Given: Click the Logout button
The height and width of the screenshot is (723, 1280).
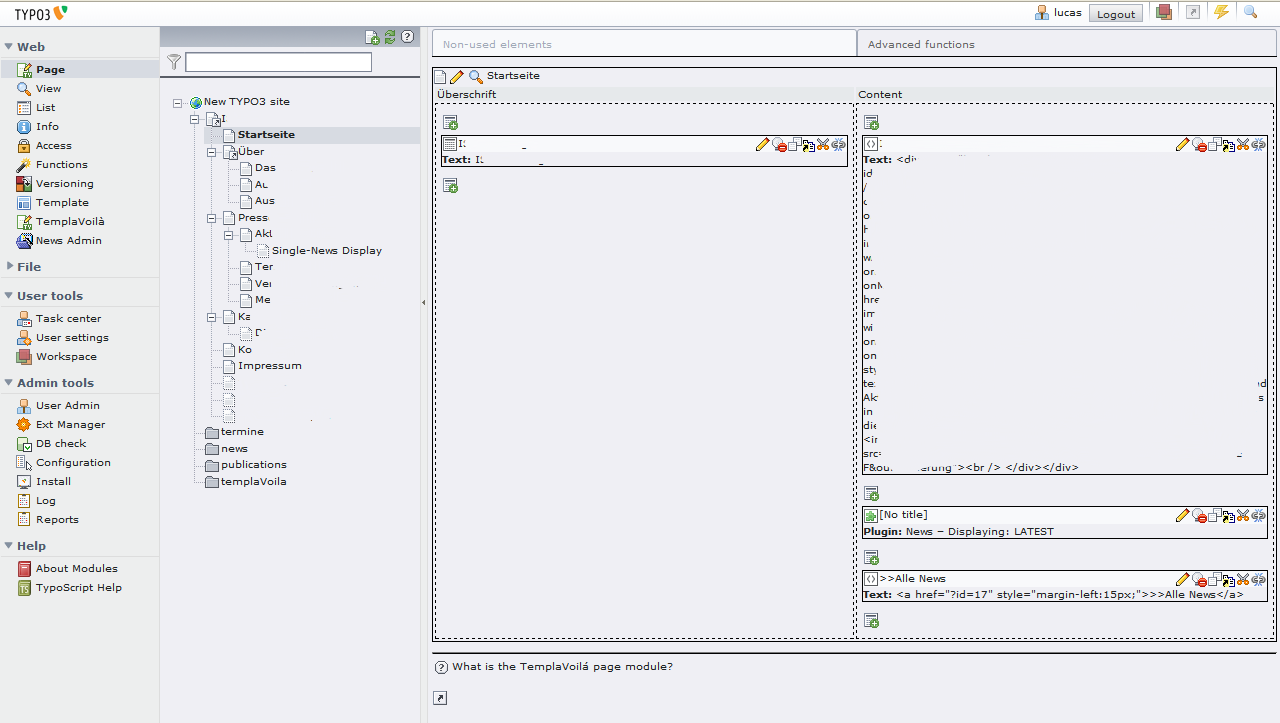Looking at the screenshot, I should [x=1116, y=13].
